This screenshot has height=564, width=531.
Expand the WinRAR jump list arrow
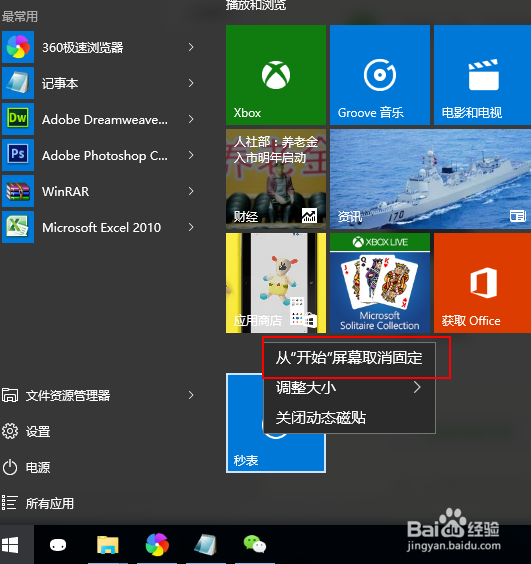pyautogui.click(x=191, y=191)
